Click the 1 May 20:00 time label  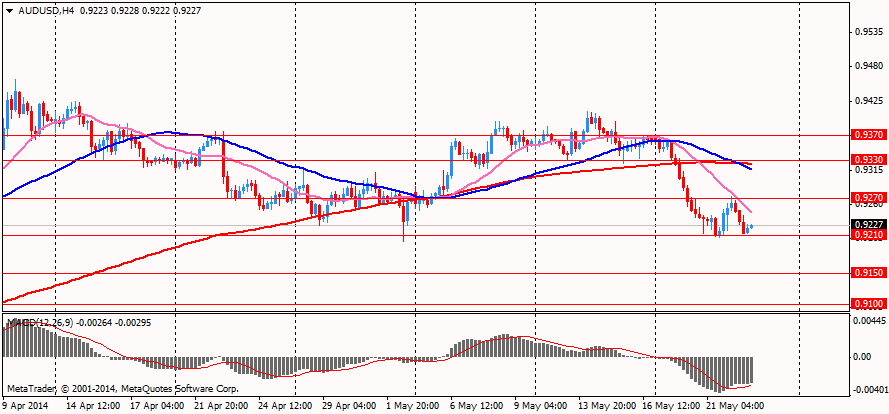coord(414,406)
